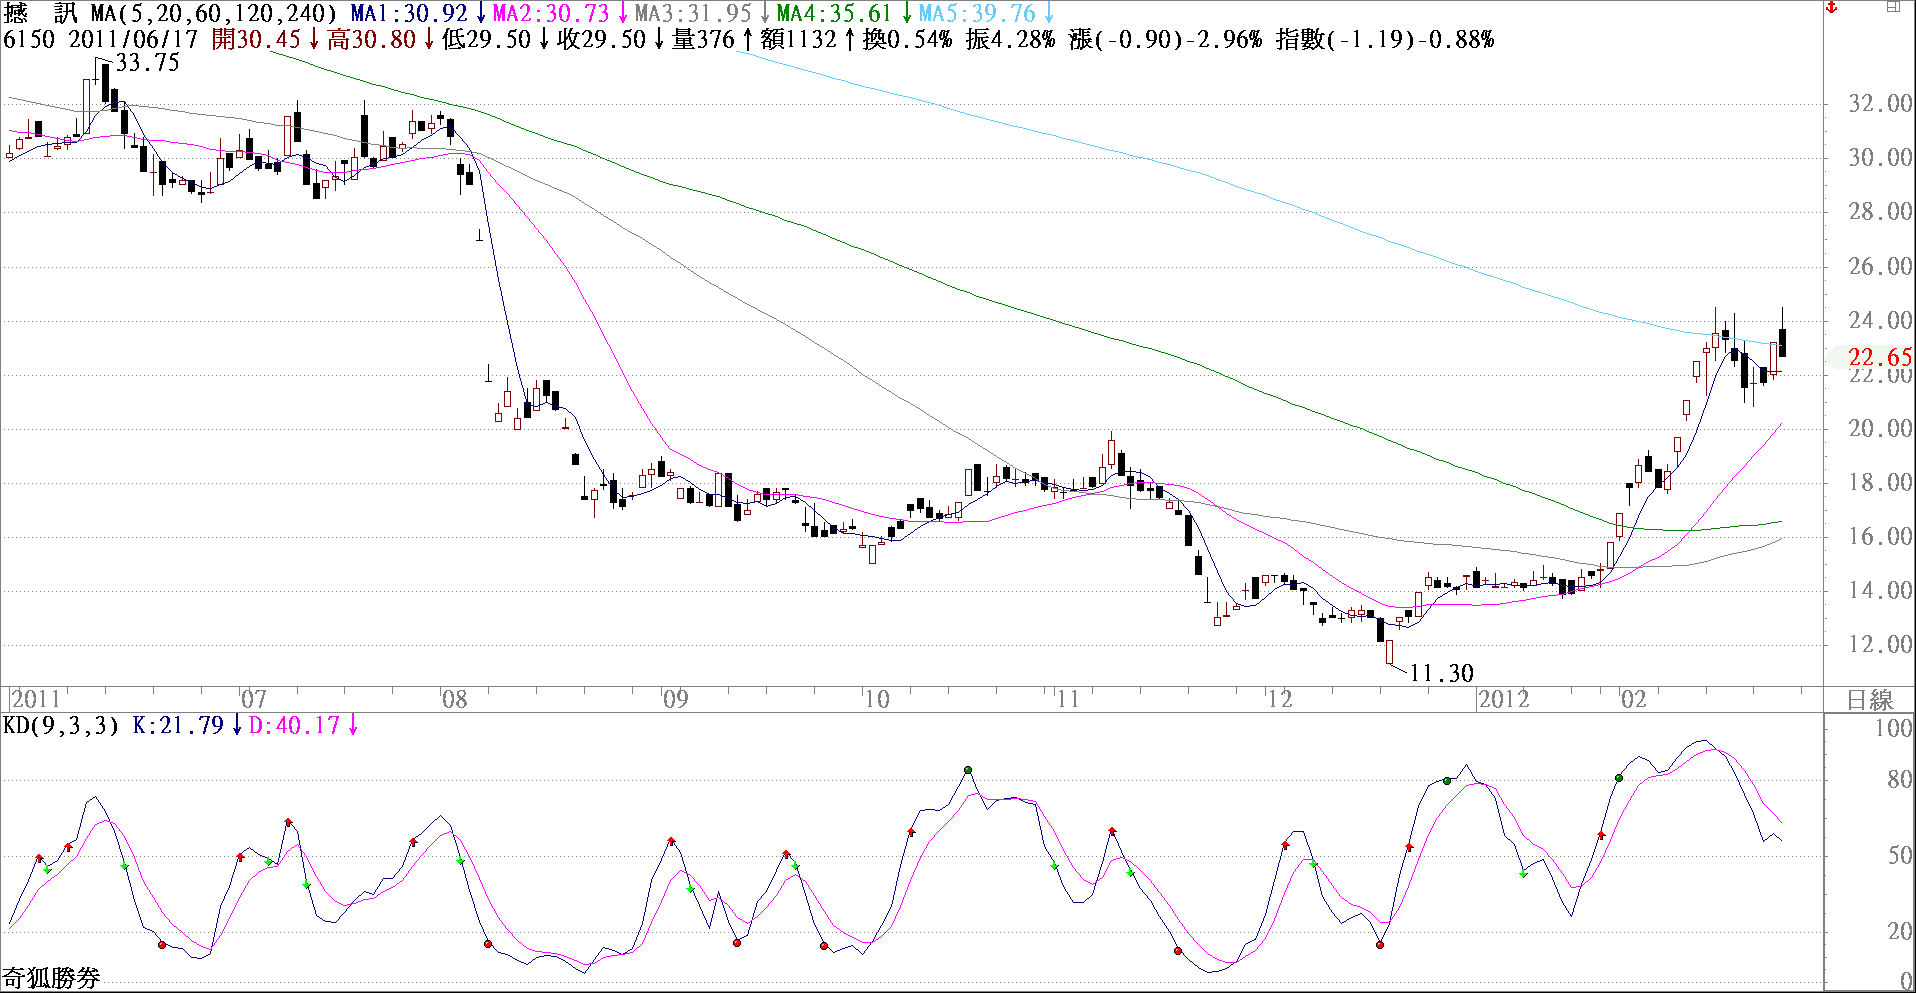Click the 日線 period selector
The image size is (1916, 993).
point(1869,699)
